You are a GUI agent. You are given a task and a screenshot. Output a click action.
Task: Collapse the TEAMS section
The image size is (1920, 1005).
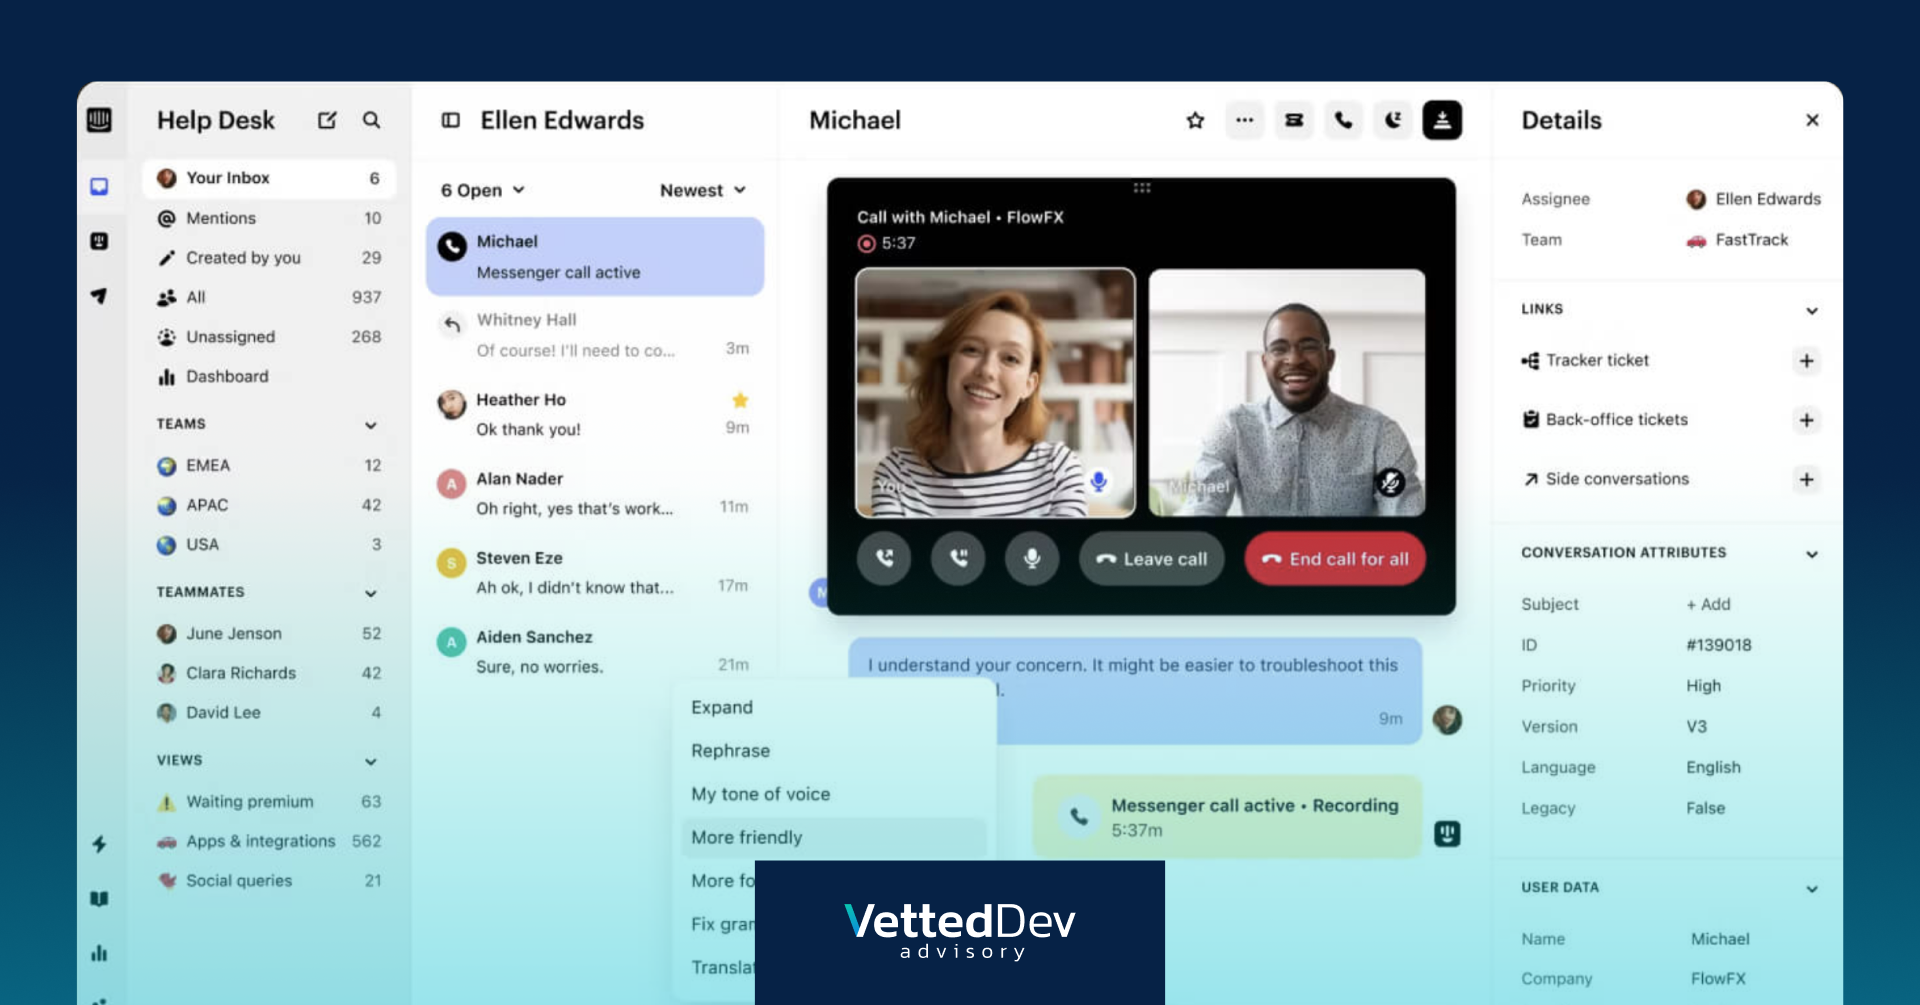tap(371, 425)
